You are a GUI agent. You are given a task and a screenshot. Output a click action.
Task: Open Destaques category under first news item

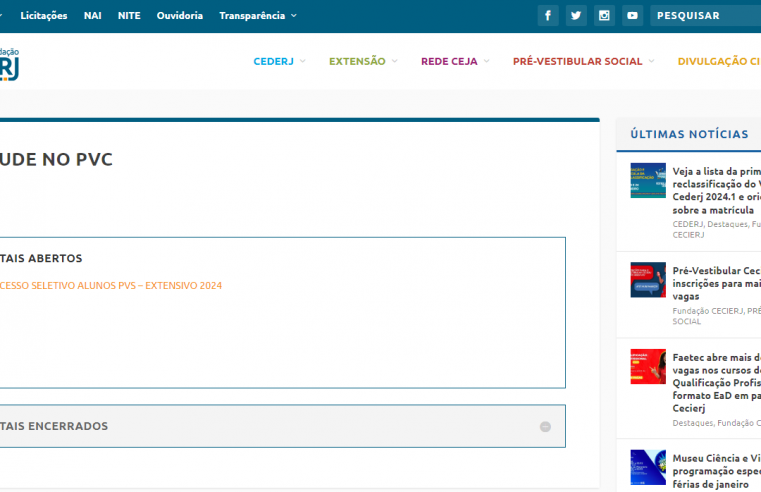(x=728, y=224)
